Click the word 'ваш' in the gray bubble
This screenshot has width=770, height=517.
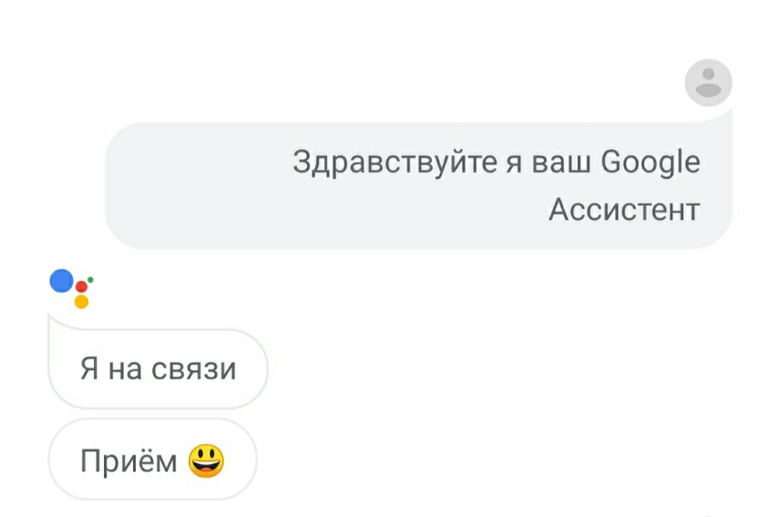point(561,163)
